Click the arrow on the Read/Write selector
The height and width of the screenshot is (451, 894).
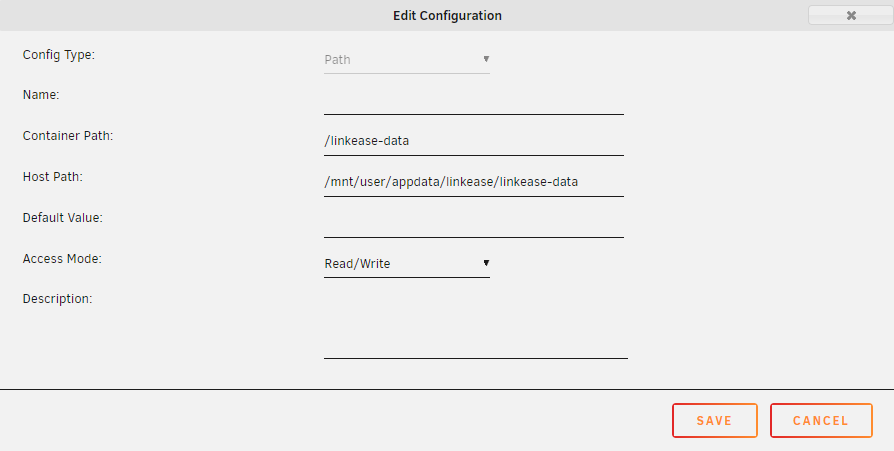coord(486,263)
